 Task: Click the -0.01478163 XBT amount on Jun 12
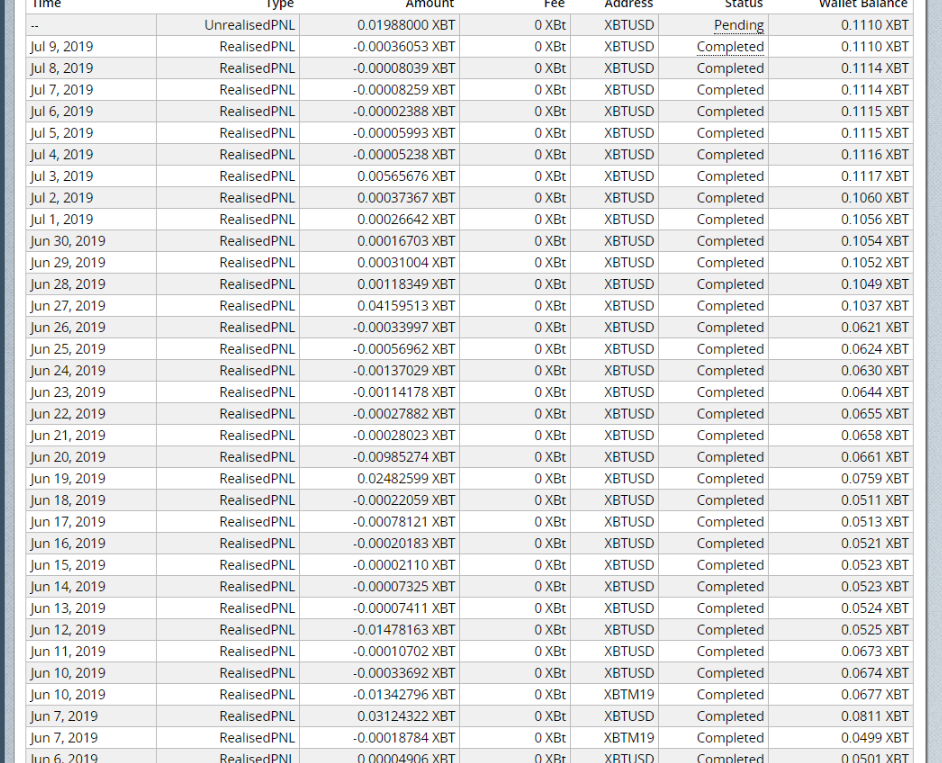[404, 630]
